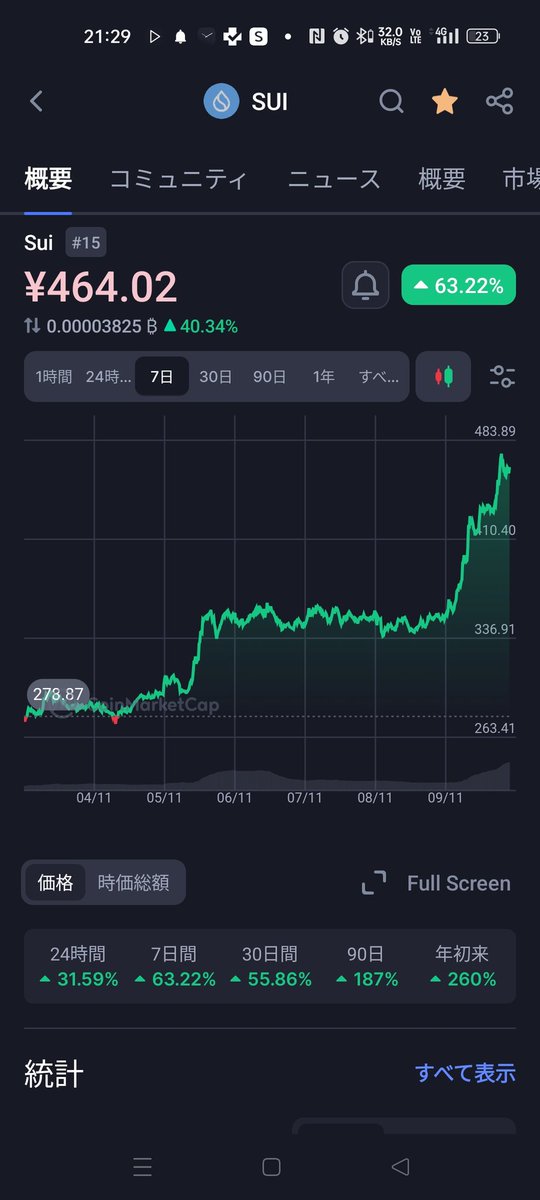This screenshot has width=540, height=1200.
Task: Select the 1時間 chart range
Action: (x=54, y=377)
